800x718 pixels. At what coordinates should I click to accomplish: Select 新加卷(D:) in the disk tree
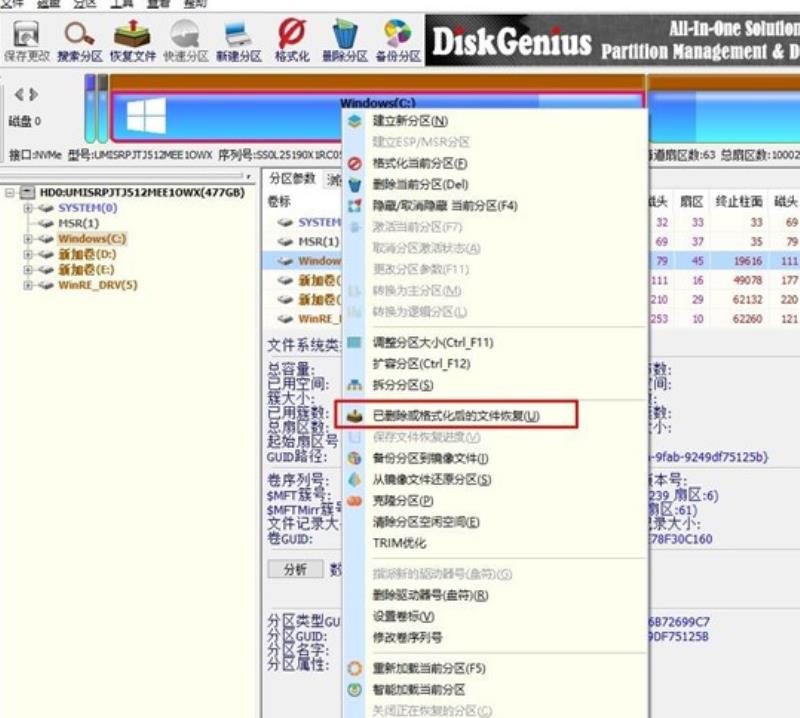[87, 254]
